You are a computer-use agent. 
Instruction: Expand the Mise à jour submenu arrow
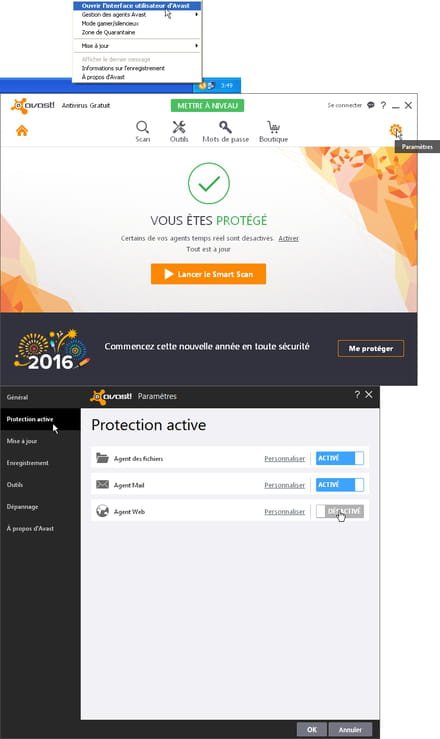[196, 46]
